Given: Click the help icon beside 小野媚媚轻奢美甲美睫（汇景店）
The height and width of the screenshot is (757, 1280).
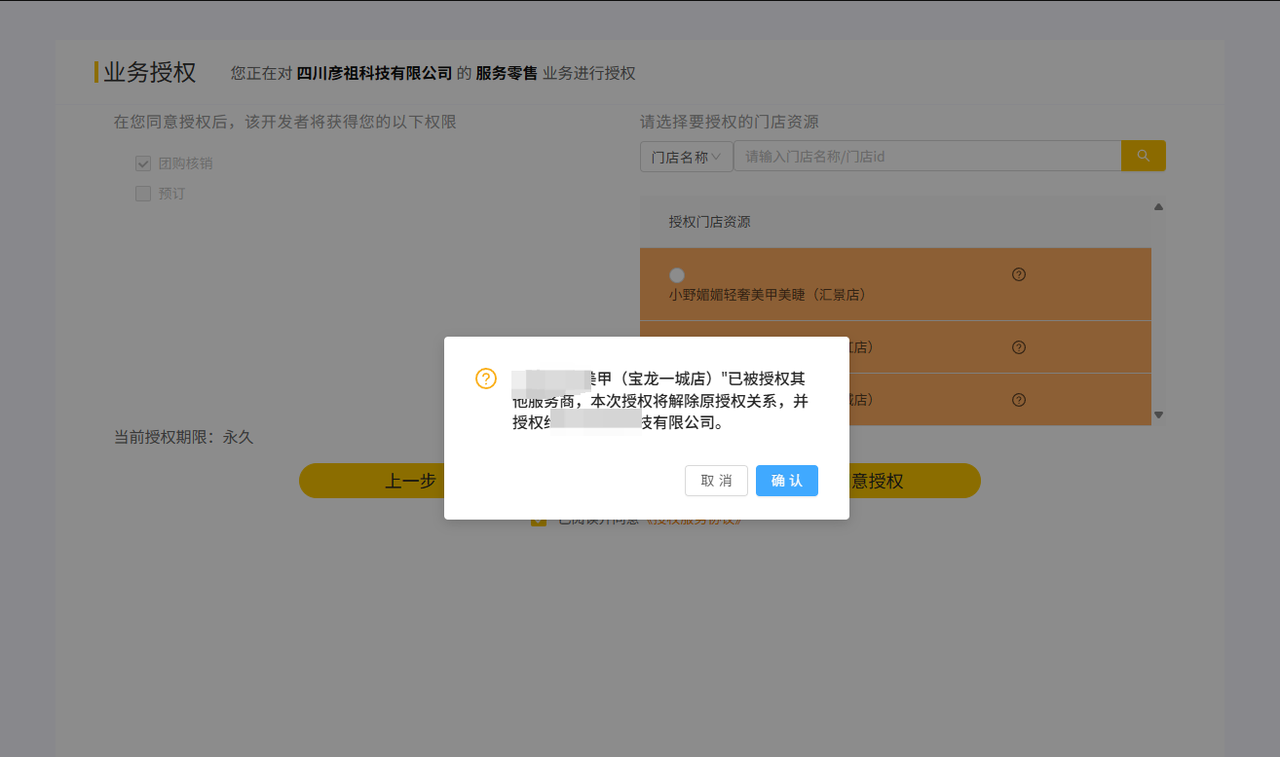Looking at the screenshot, I should 1019,275.
